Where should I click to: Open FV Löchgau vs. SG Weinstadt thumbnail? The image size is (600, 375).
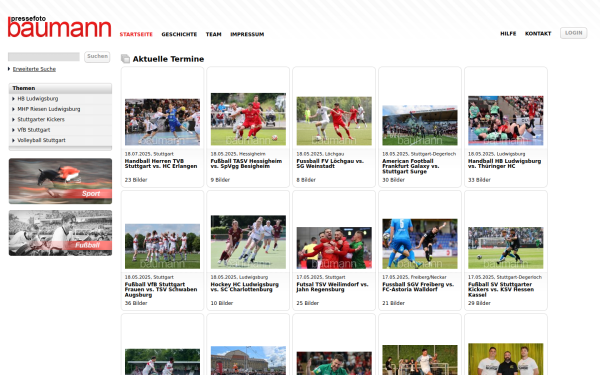pyautogui.click(x=334, y=121)
